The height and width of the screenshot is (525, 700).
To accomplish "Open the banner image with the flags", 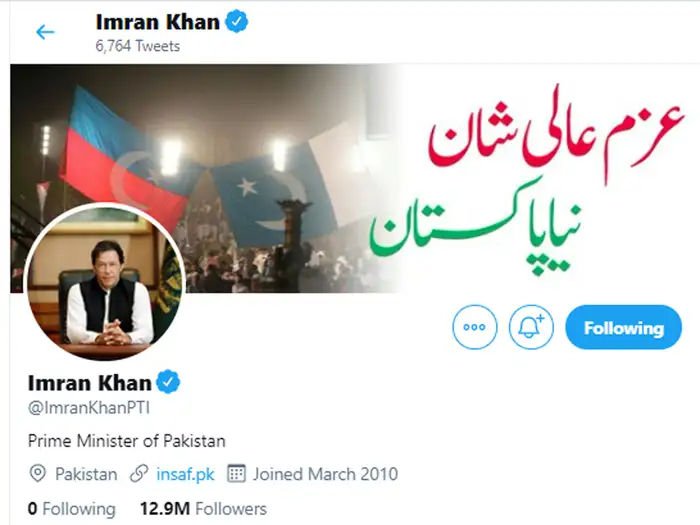I will tap(355, 179).
